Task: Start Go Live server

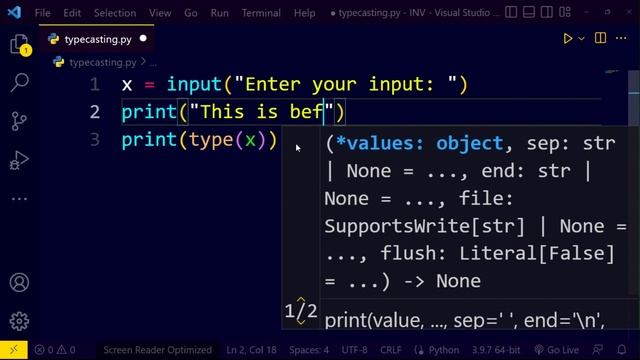Action: pos(557,350)
